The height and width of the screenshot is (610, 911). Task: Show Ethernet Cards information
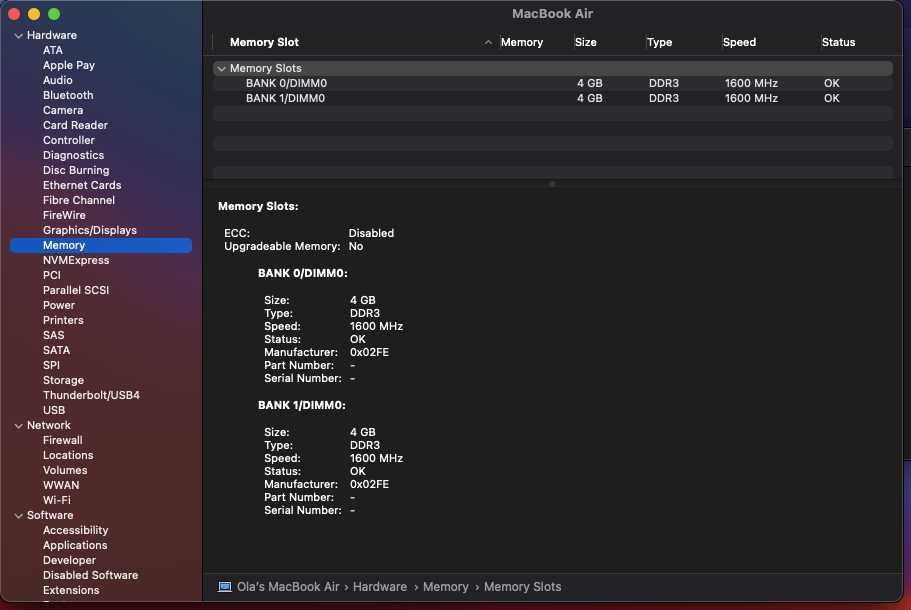pyautogui.click(x=82, y=185)
